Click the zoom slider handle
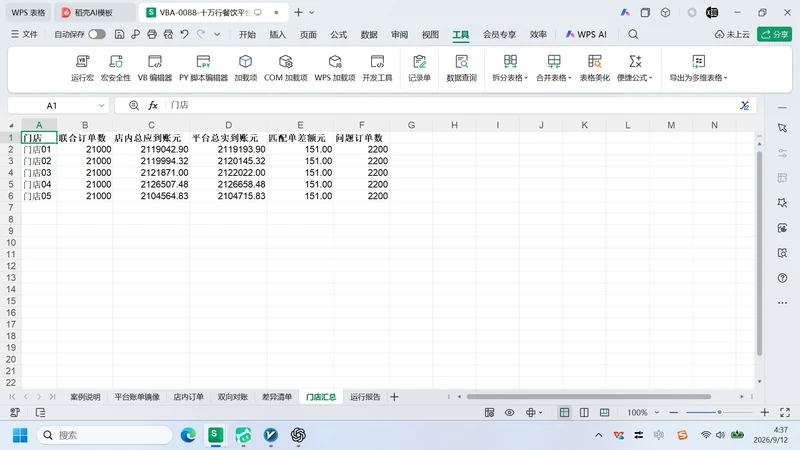This screenshot has width=800, height=450. tap(719, 412)
